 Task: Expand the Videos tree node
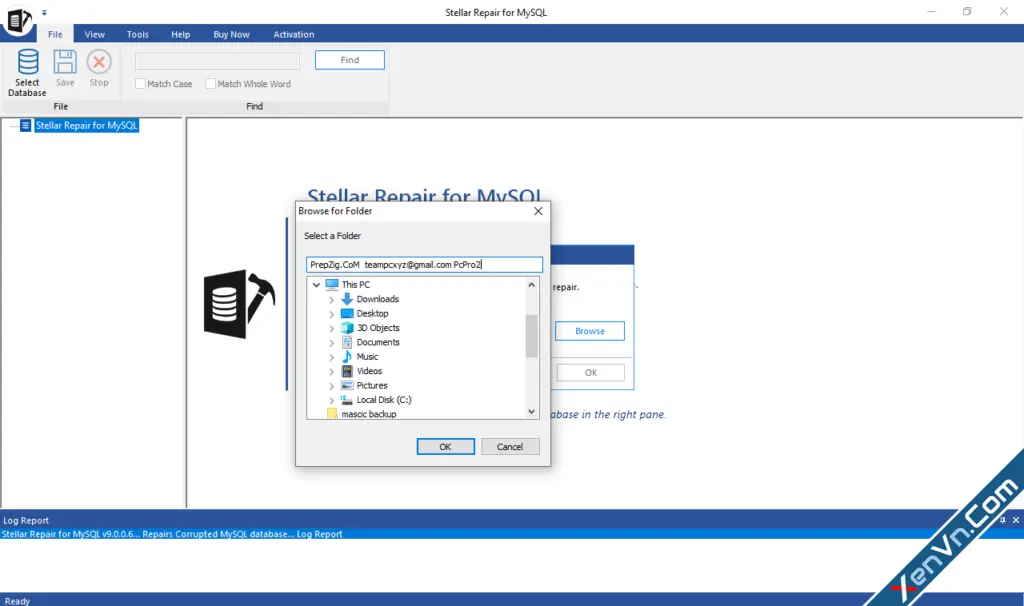point(331,372)
